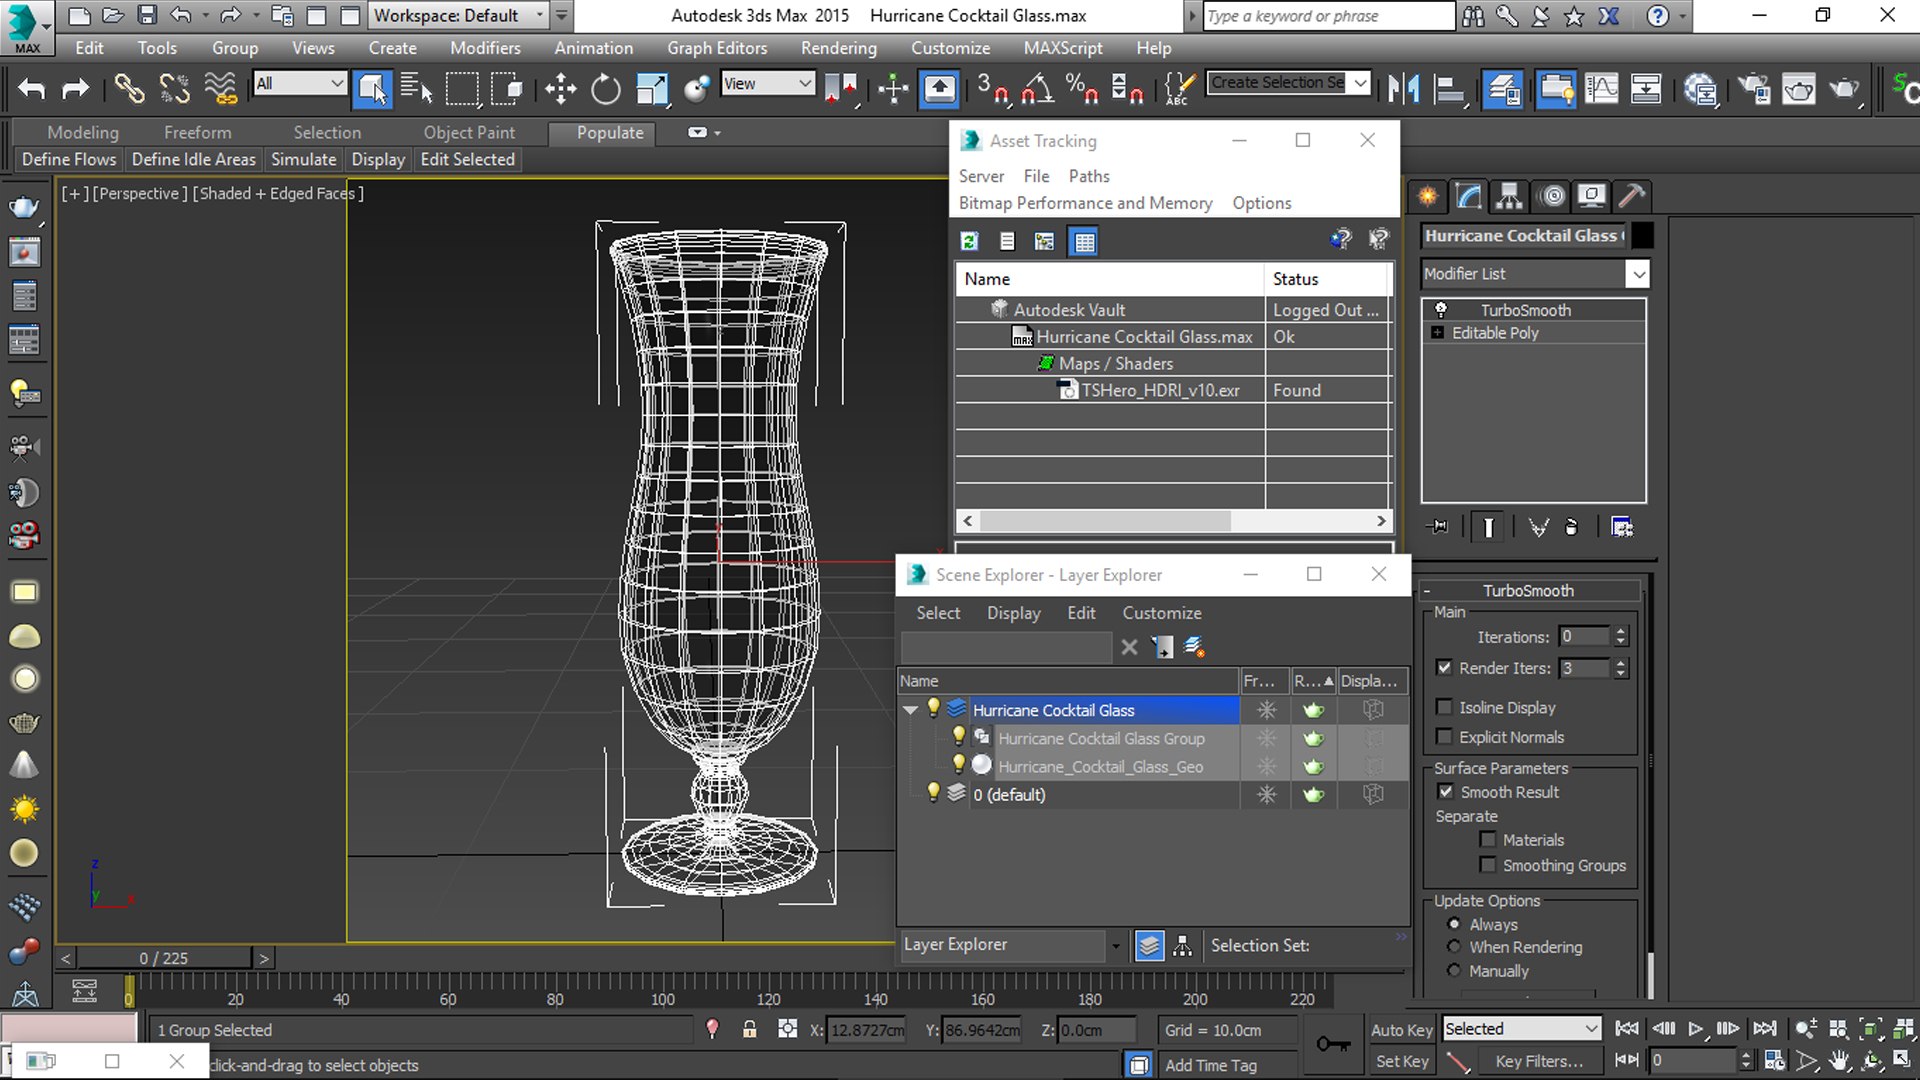The height and width of the screenshot is (1080, 1920).
Task: Open the Rendering menu
Action: tap(838, 48)
